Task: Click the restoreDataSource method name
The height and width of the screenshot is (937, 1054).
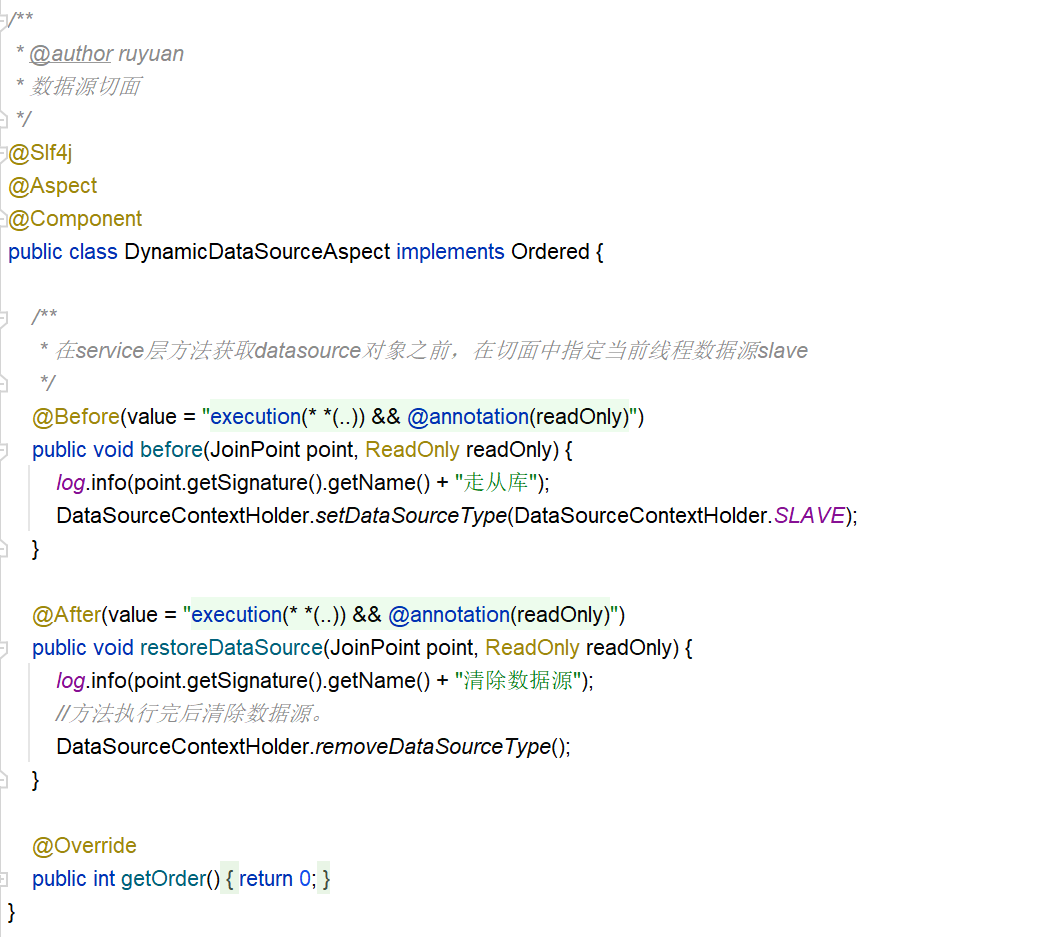Action: pos(231,647)
